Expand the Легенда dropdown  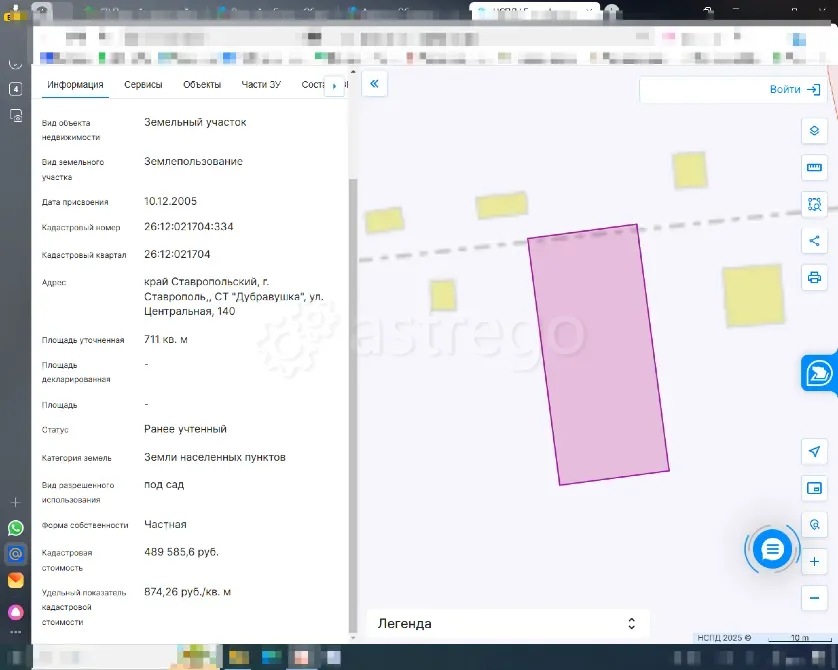506,623
